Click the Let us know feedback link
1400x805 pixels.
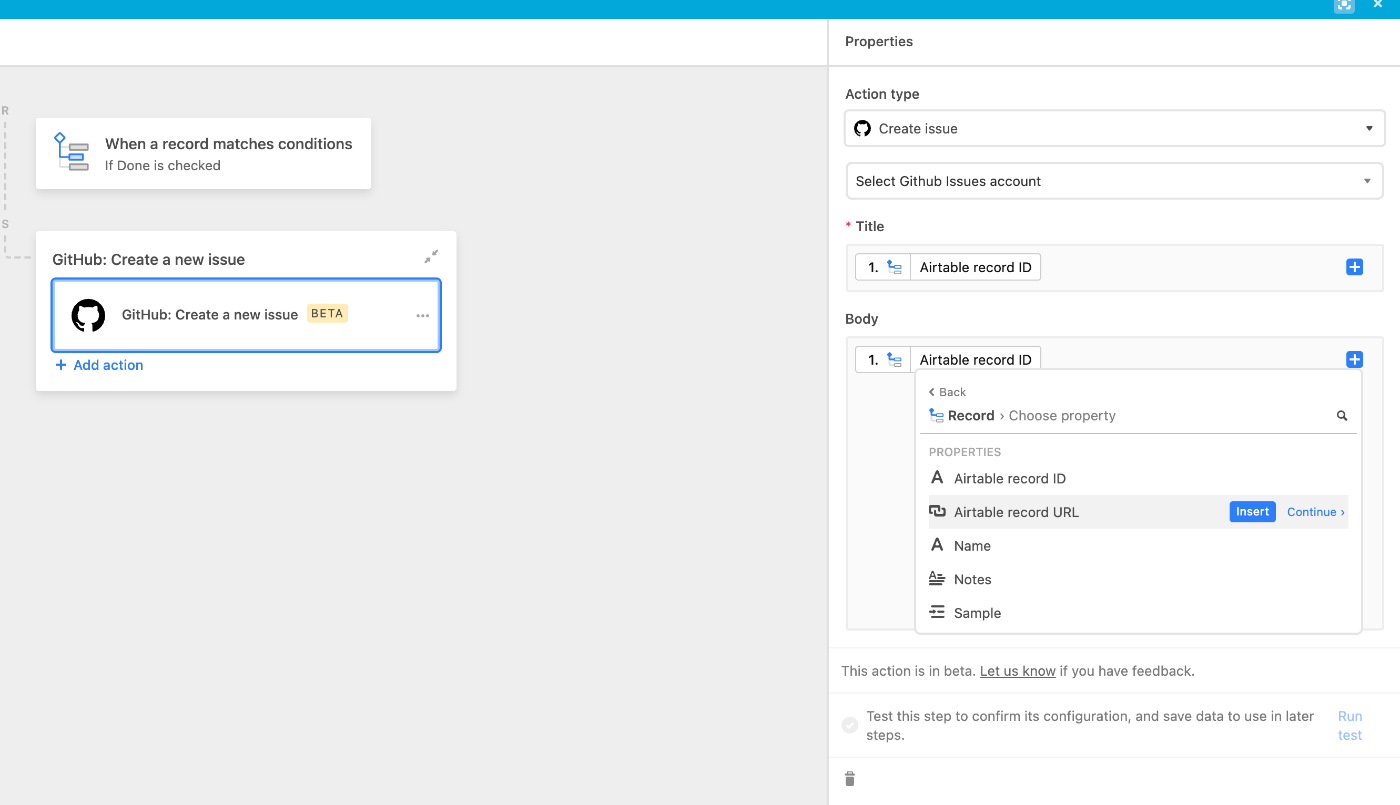(1017, 671)
